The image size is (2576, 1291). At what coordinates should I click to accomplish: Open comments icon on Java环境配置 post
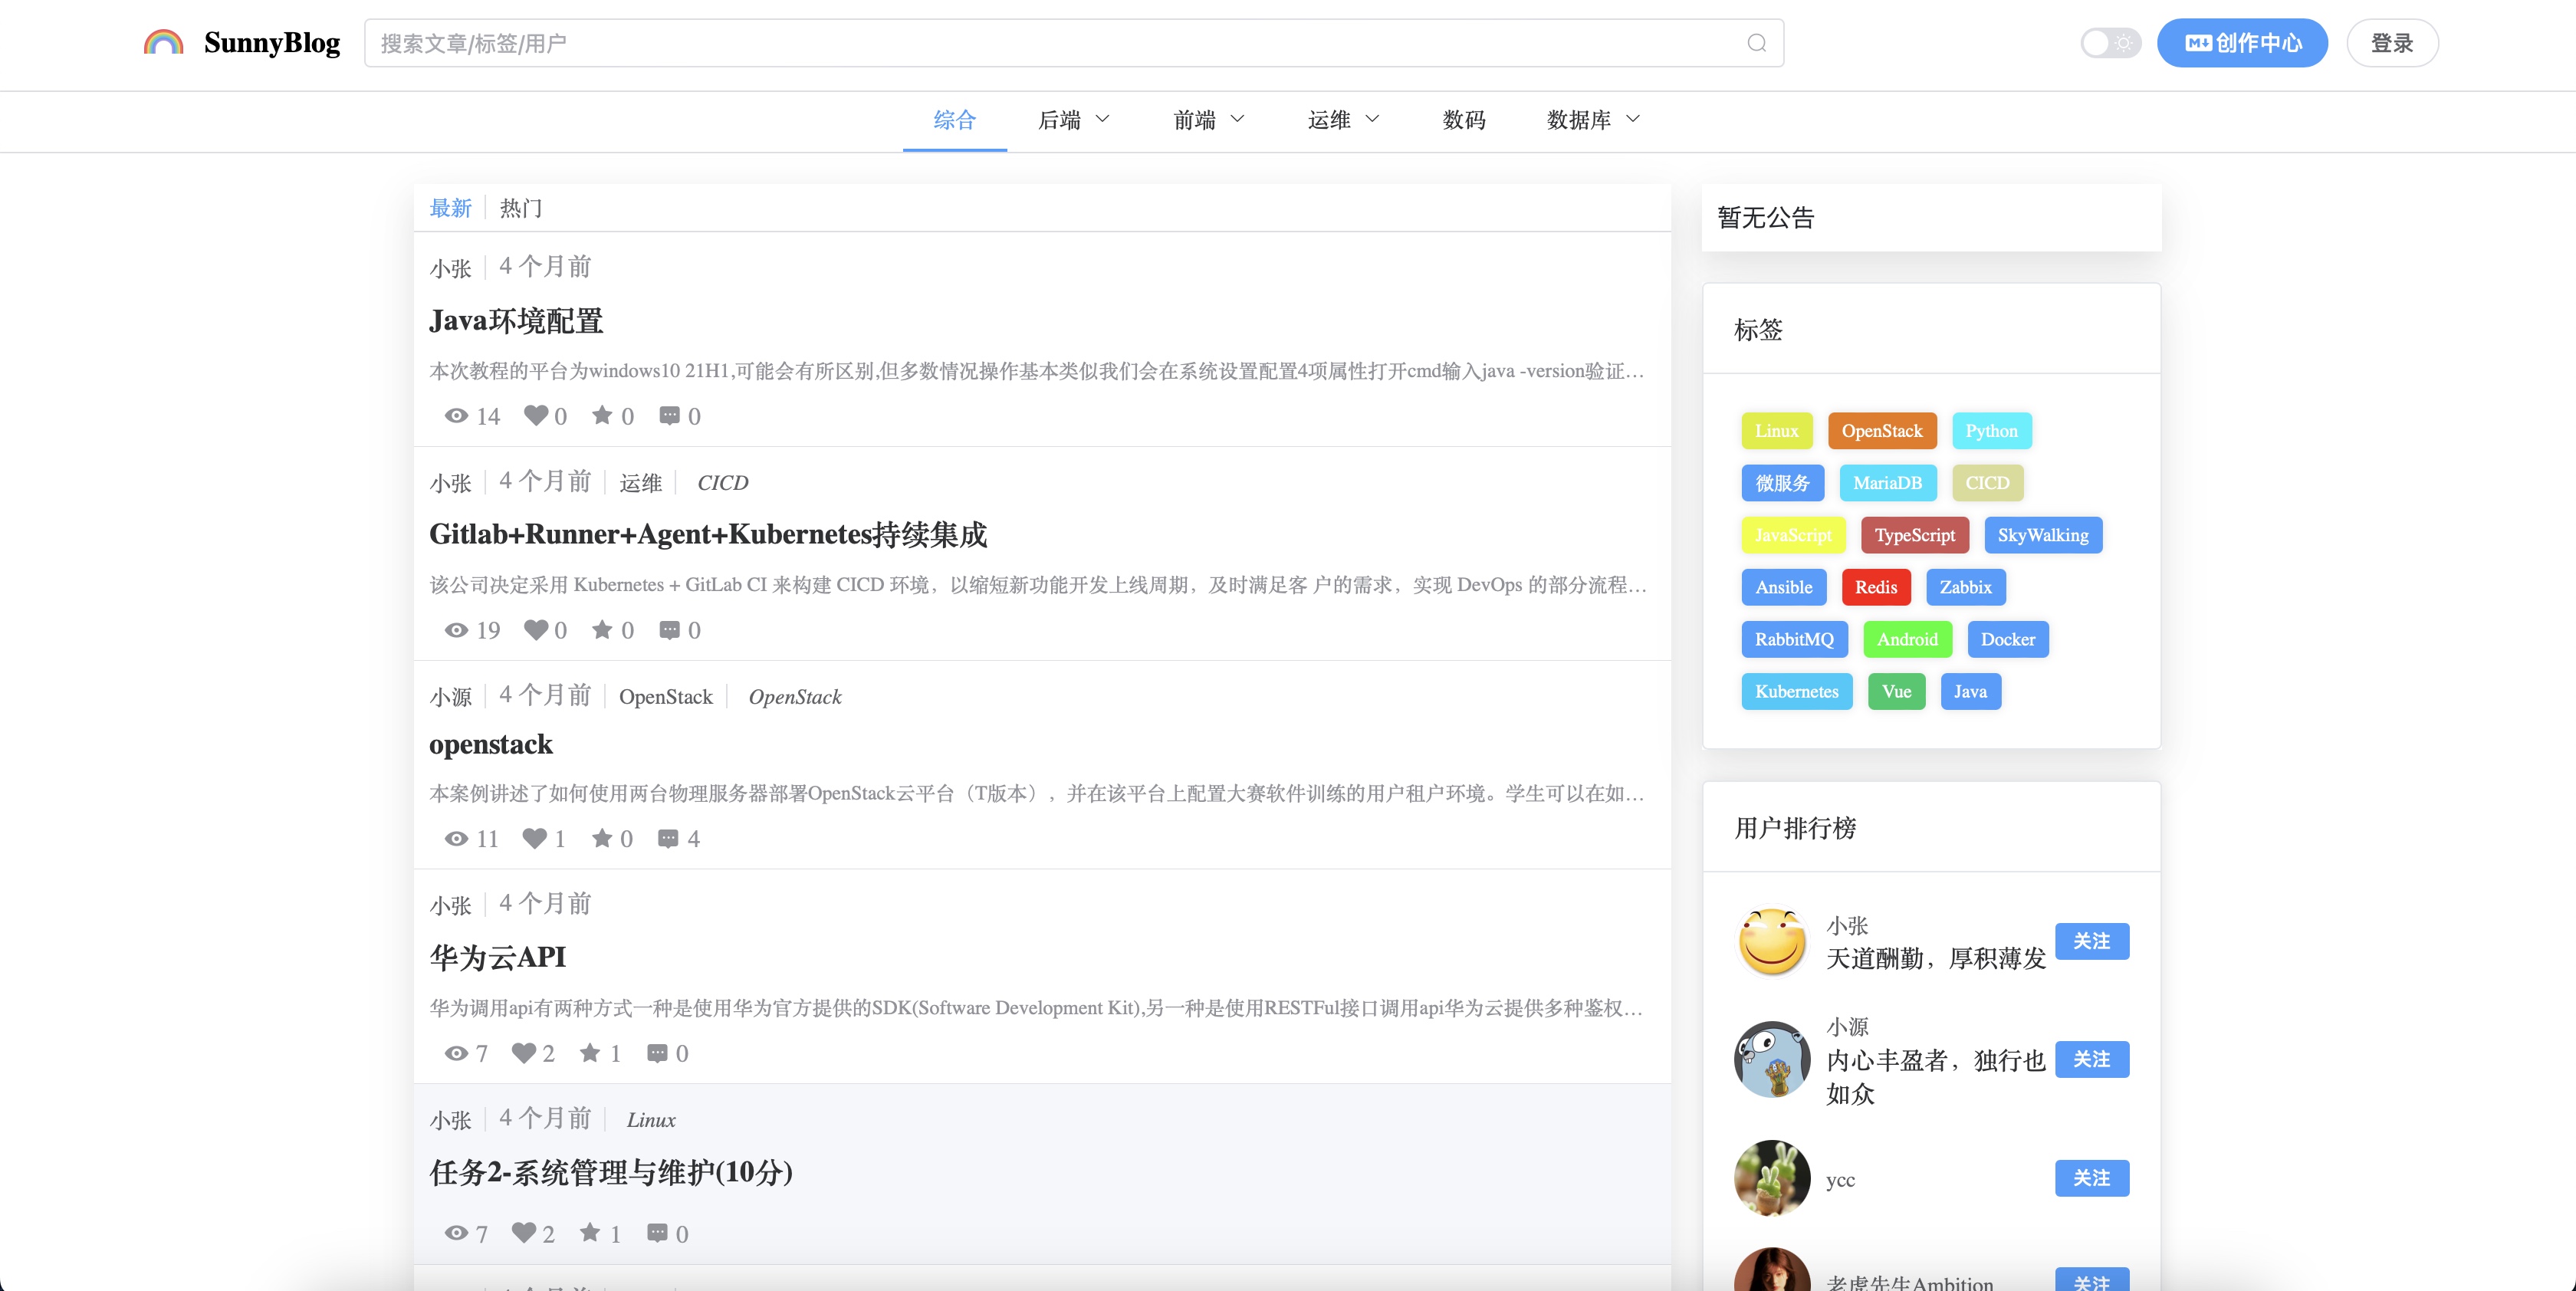click(x=669, y=416)
